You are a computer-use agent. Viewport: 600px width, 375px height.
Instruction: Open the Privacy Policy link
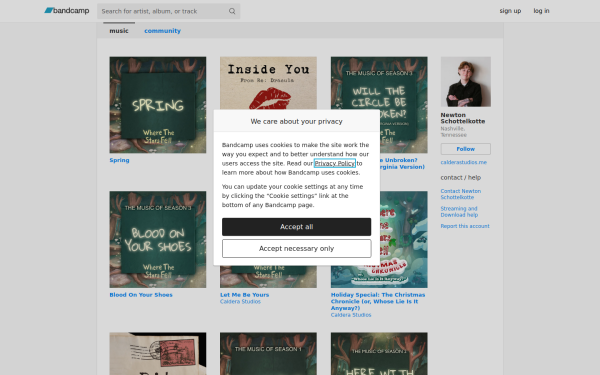(x=335, y=163)
